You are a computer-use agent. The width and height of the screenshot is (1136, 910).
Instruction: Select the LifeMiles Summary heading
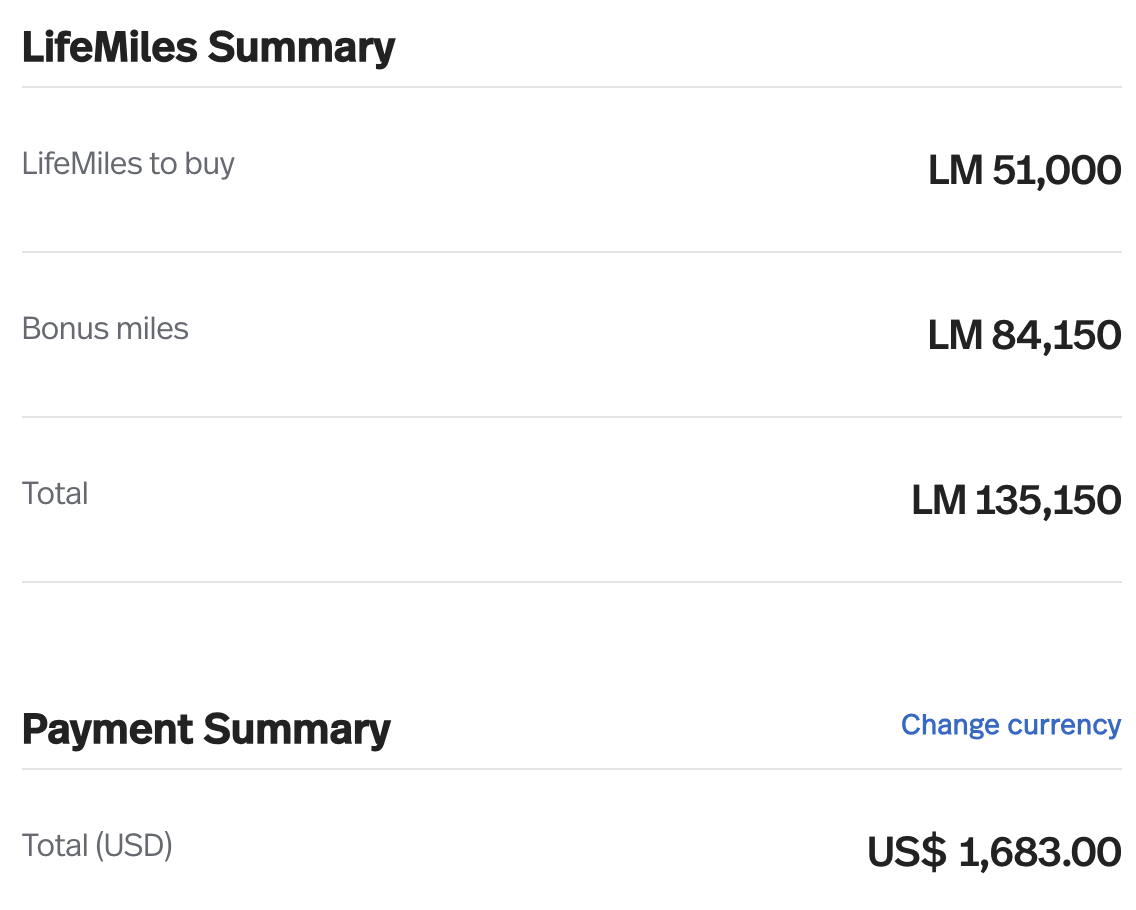209,48
